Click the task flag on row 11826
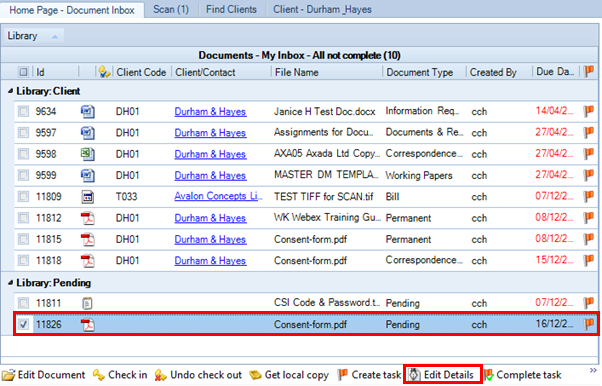602x386 pixels. click(589, 324)
